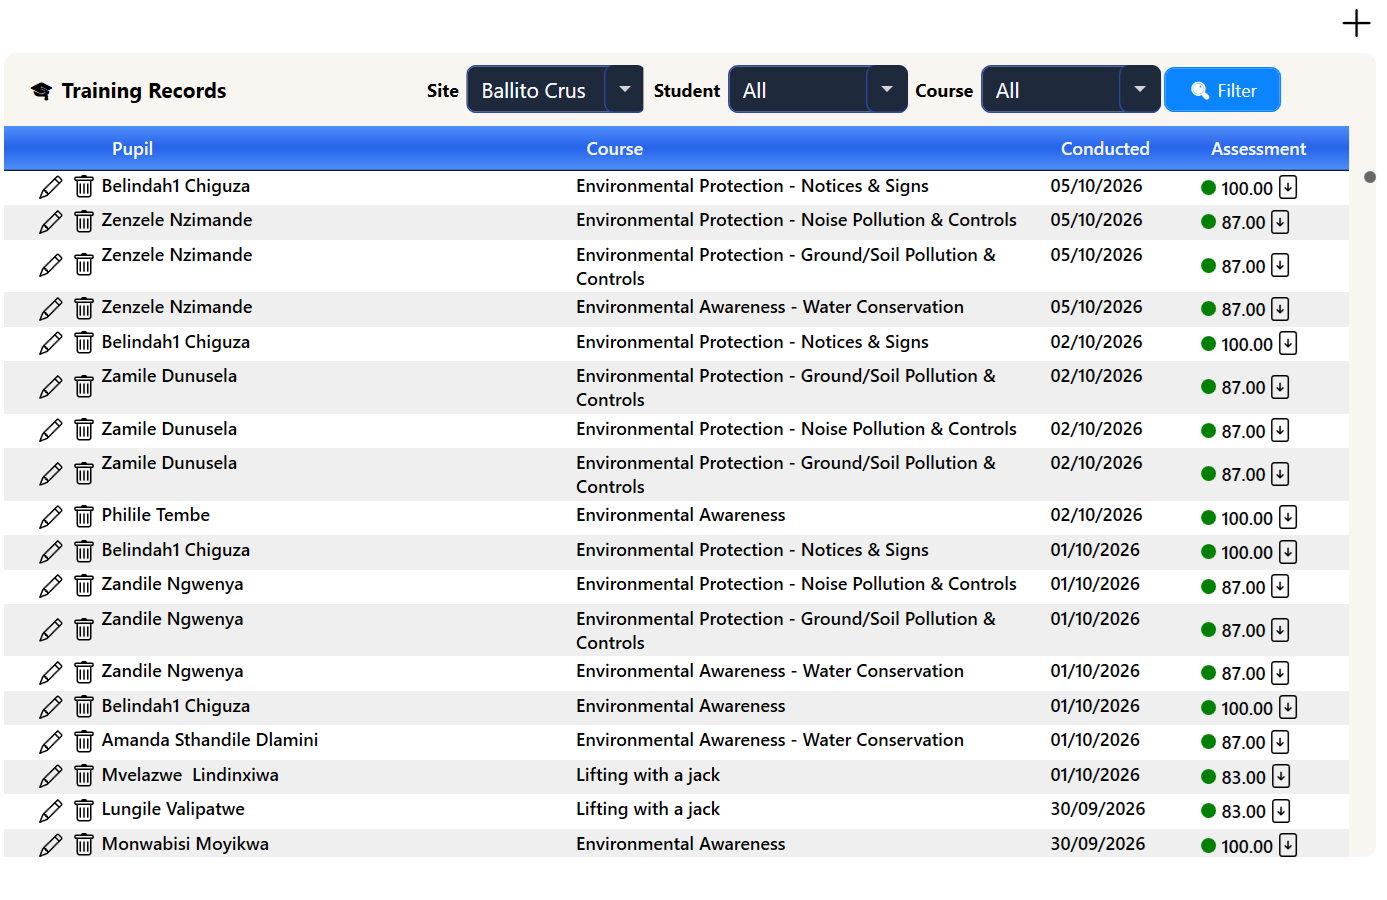1387x900 pixels.
Task: Click the Assessment column header
Action: (1258, 149)
